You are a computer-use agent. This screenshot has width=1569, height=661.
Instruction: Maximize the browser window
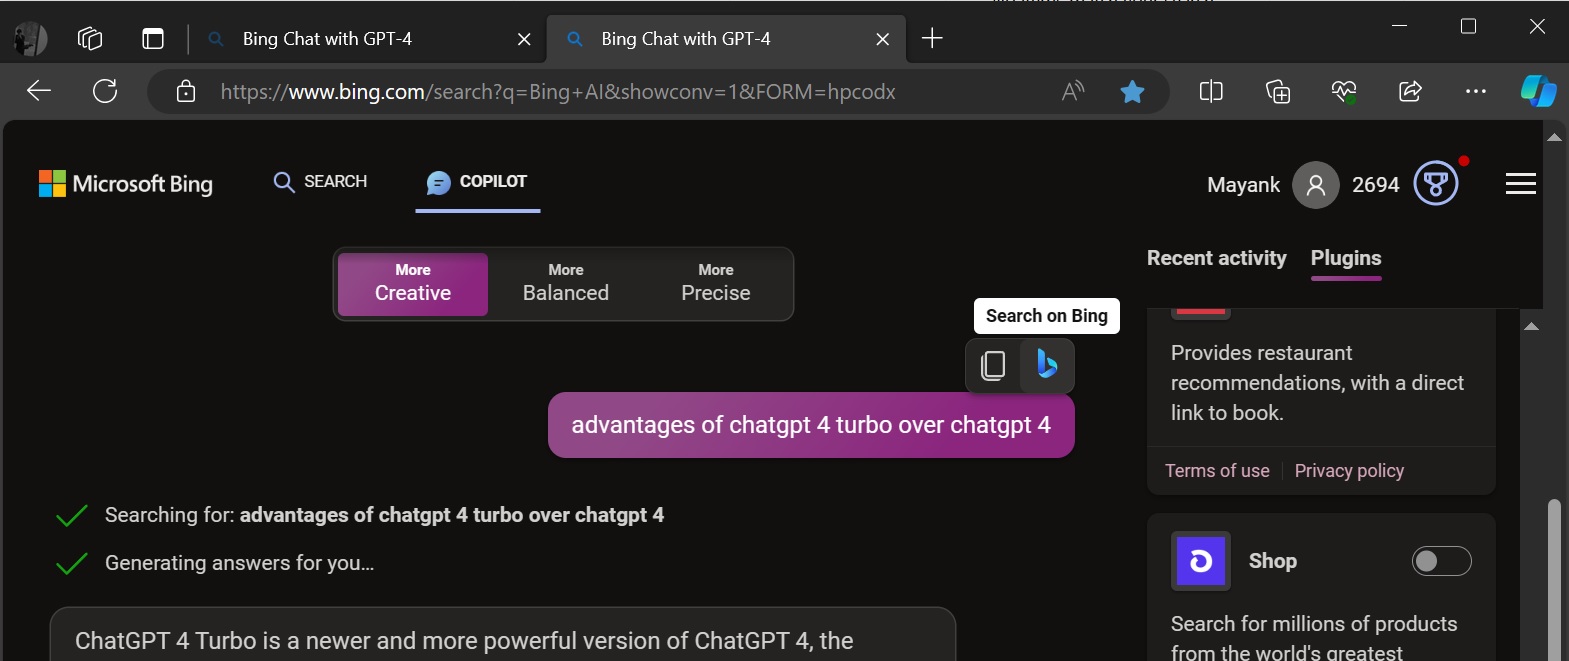click(1468, 26)
